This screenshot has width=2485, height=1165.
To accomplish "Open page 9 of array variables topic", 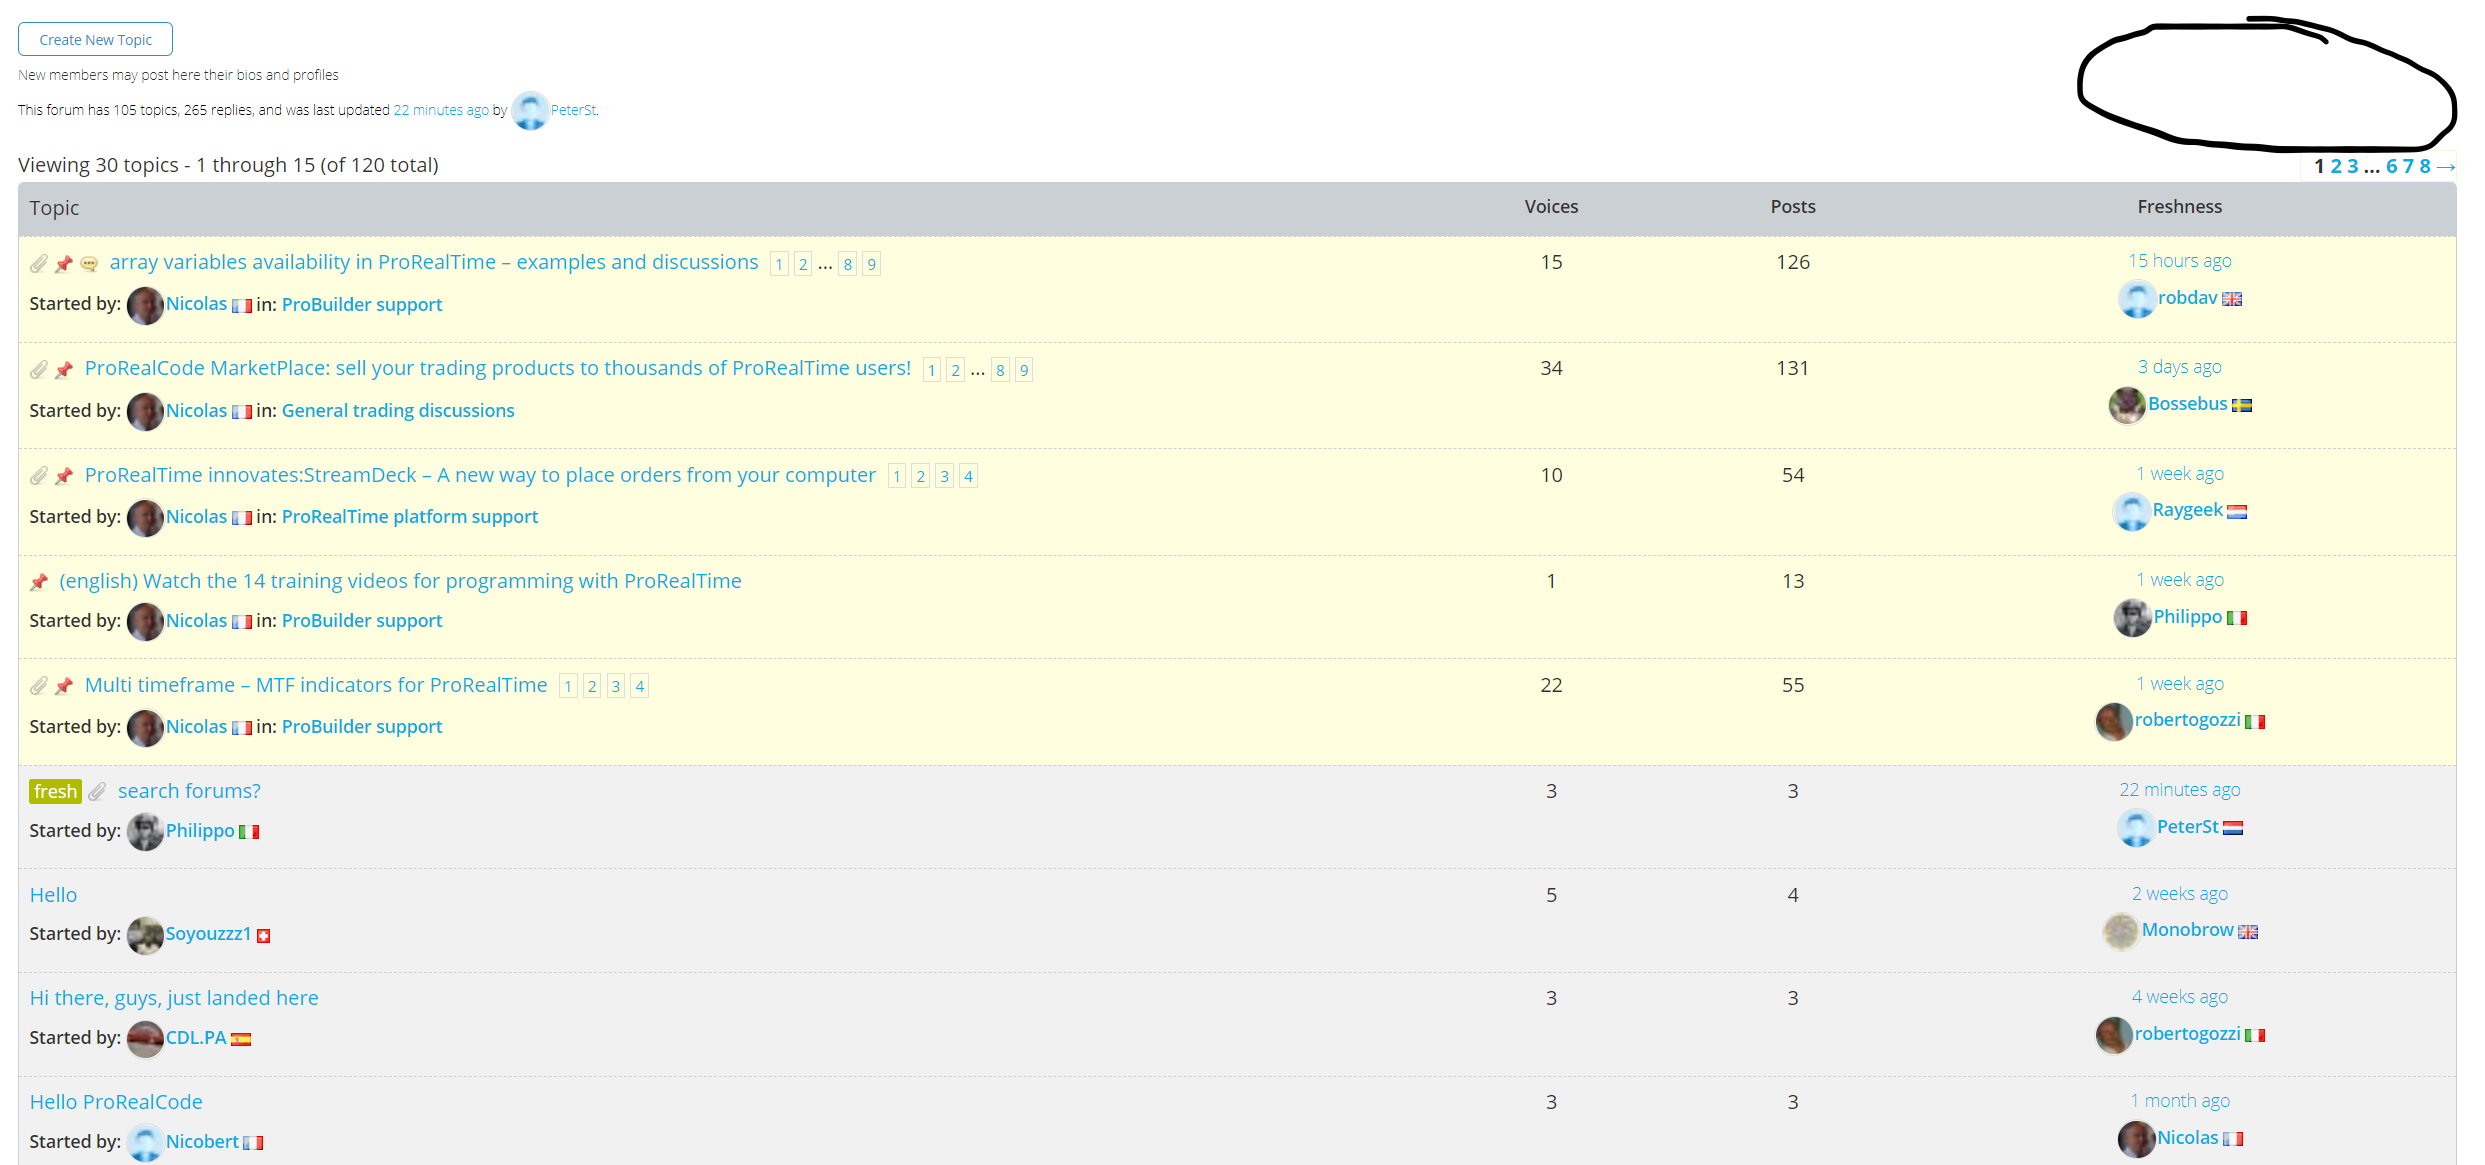I will [872, 264].
